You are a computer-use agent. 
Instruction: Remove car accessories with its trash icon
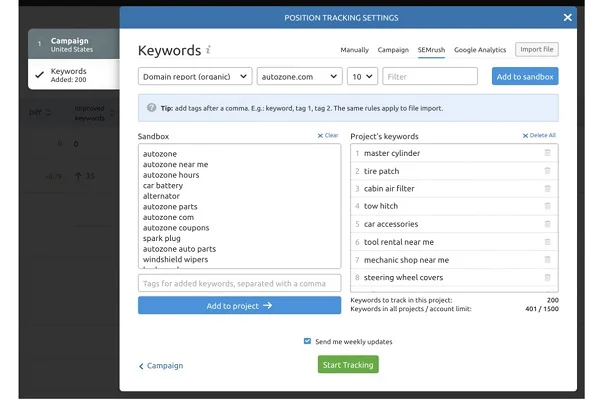pos(547,224)
